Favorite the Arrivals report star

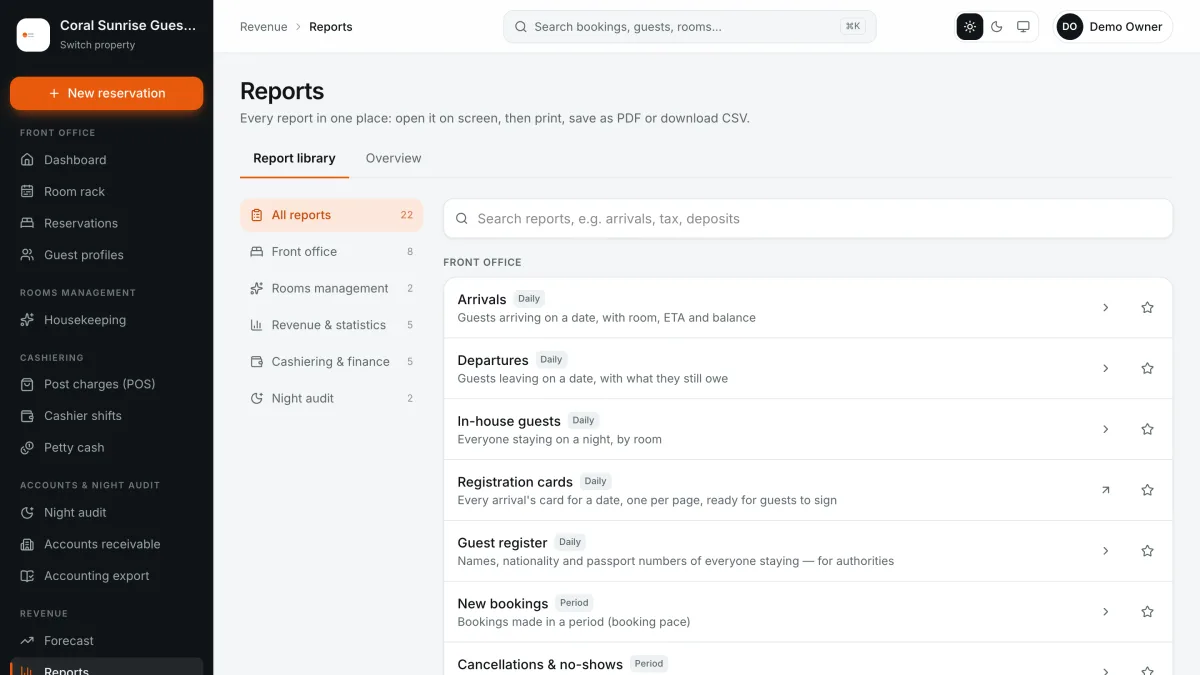pos(1147,308)
